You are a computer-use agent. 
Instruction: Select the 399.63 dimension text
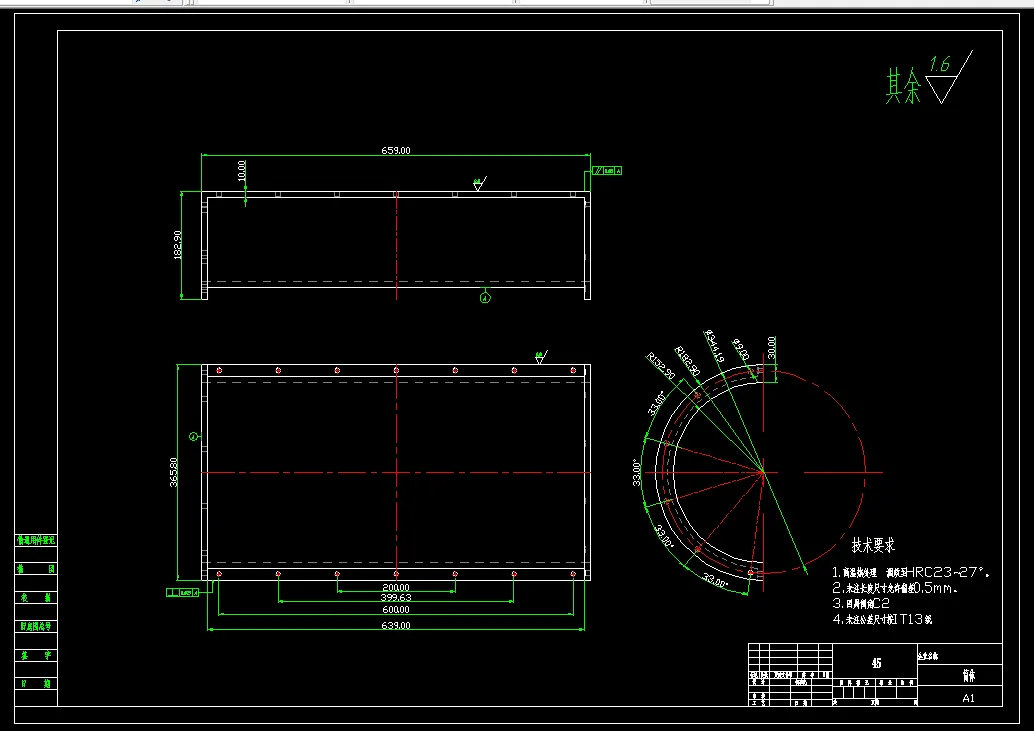coord(396,598)
